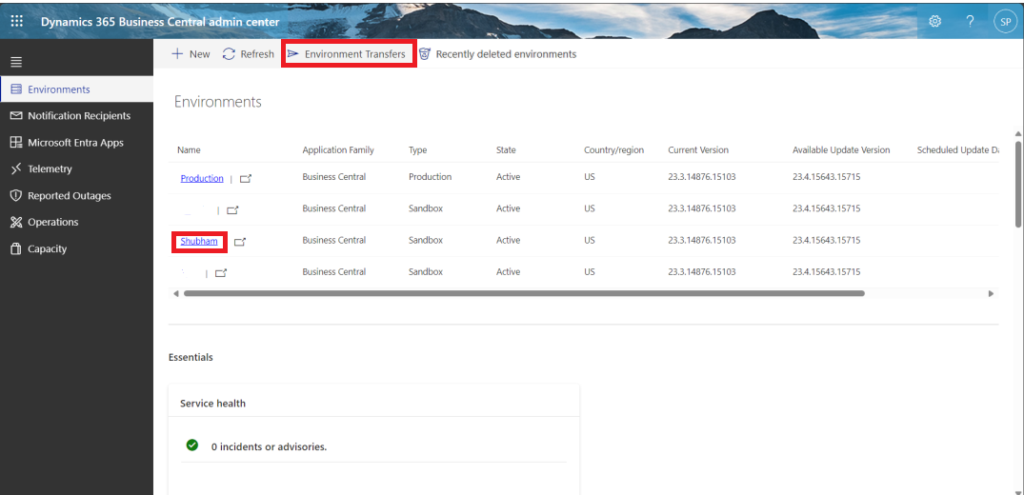Viewport: 1024px width, 495px height.
Task: Open Reported Outages page
Action: click(x=76, y=195)
